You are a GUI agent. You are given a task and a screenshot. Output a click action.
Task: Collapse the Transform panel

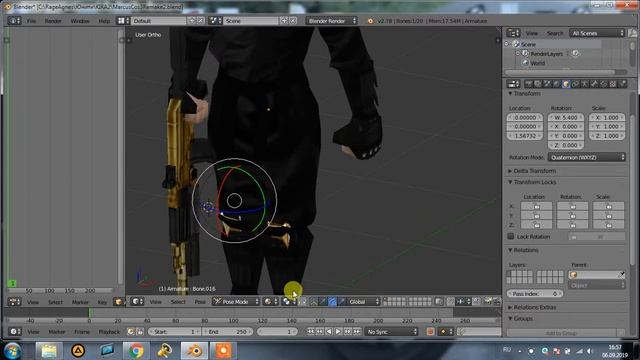tap(525, 93)
